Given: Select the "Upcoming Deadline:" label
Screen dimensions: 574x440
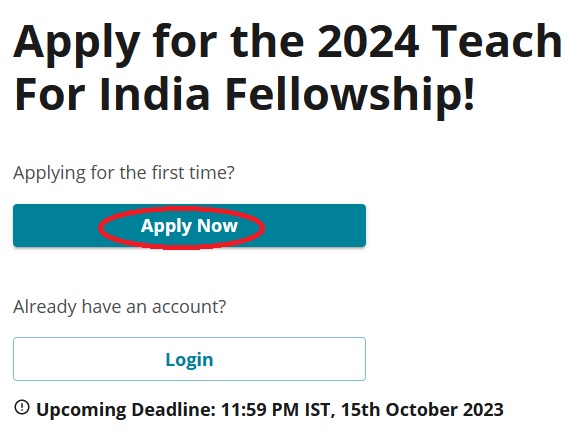Looking at the screenshot, I should [x=126, y=410].
